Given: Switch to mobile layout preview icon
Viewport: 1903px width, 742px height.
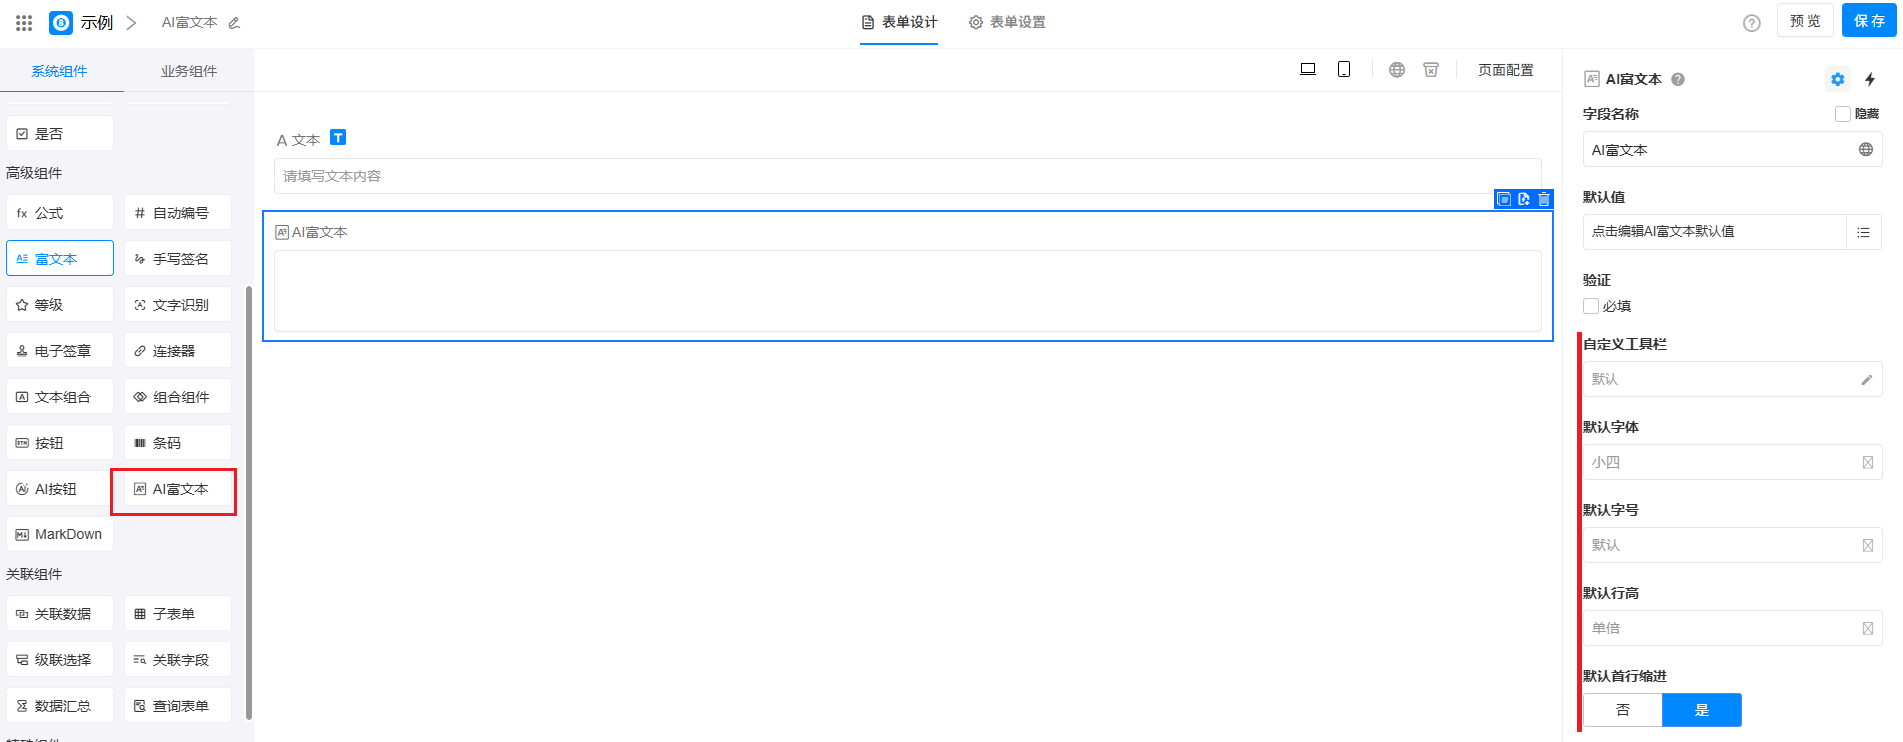Looking at the screenshot, I should [1344, 69].
